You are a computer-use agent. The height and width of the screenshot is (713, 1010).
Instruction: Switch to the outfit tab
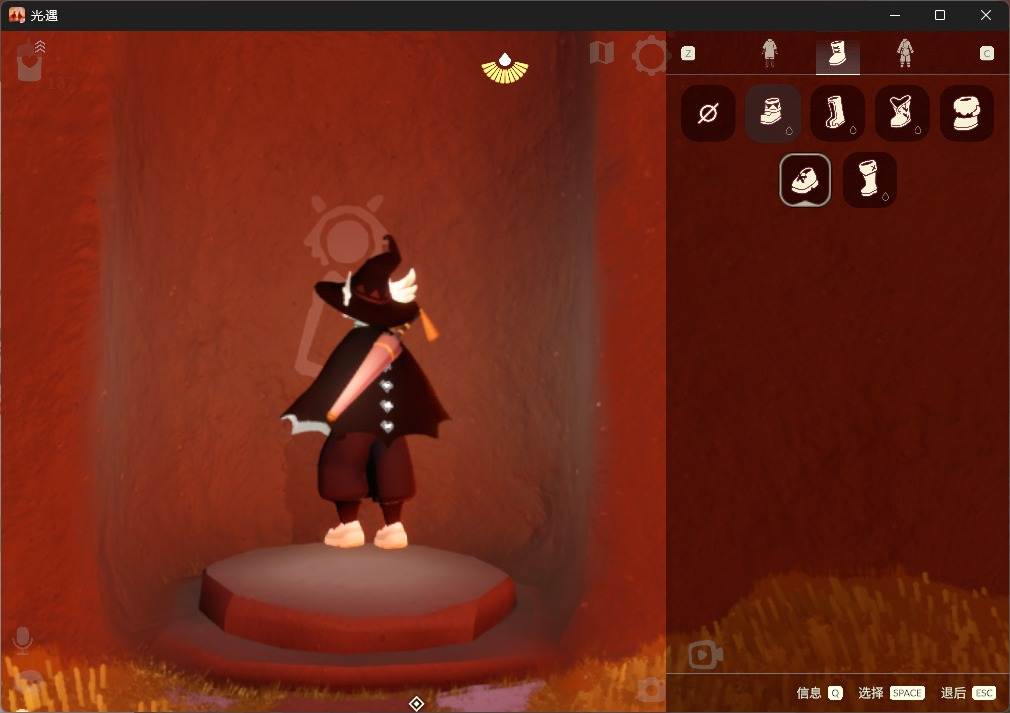(769, 53)
